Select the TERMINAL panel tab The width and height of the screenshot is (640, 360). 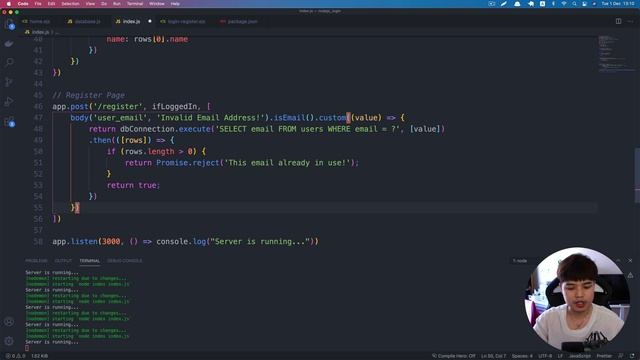89,260
